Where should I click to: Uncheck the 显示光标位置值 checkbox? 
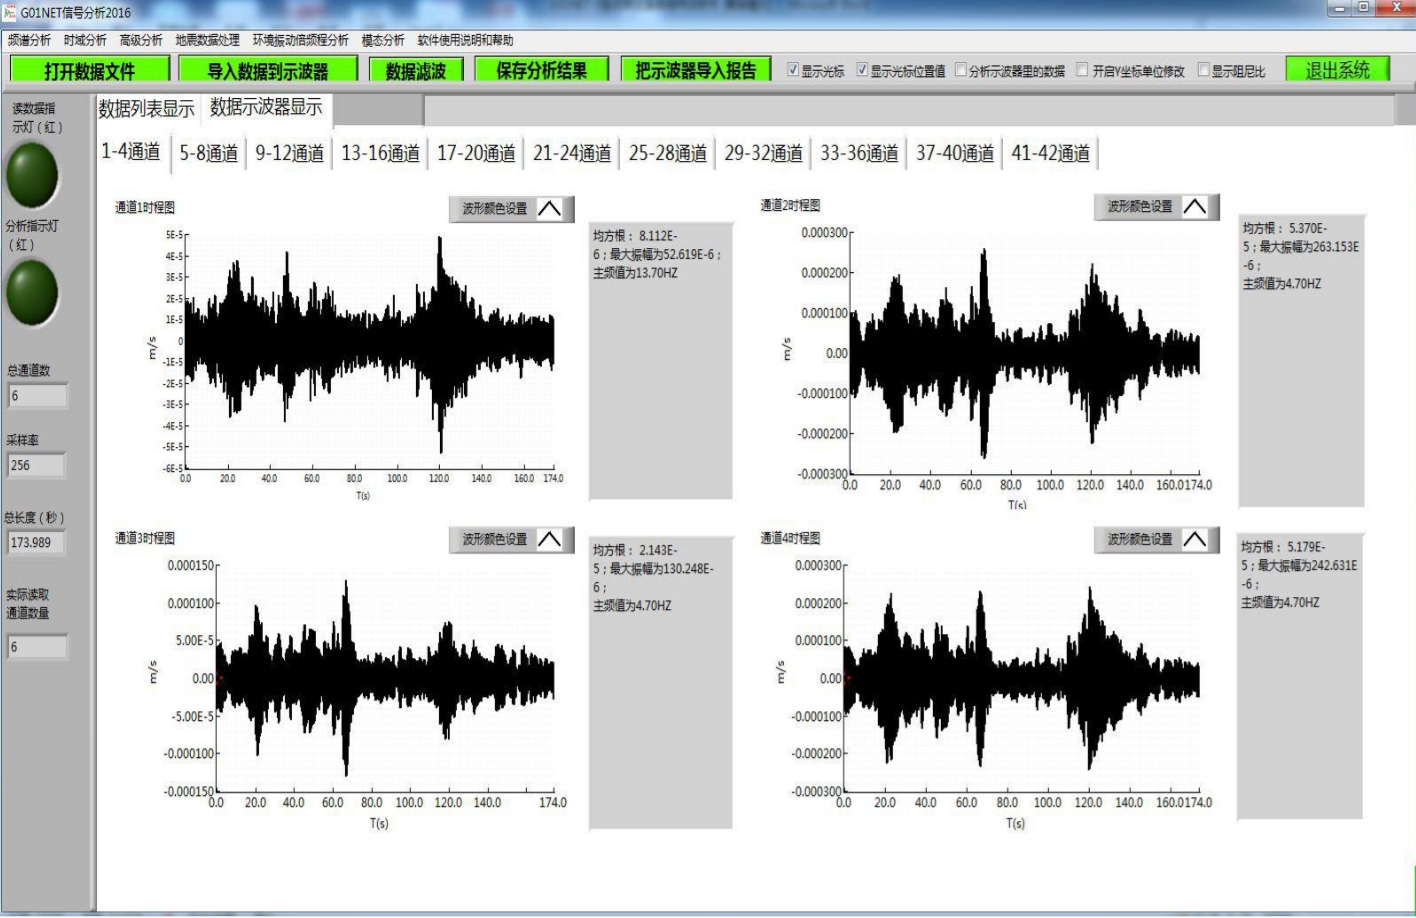(862, 70)
